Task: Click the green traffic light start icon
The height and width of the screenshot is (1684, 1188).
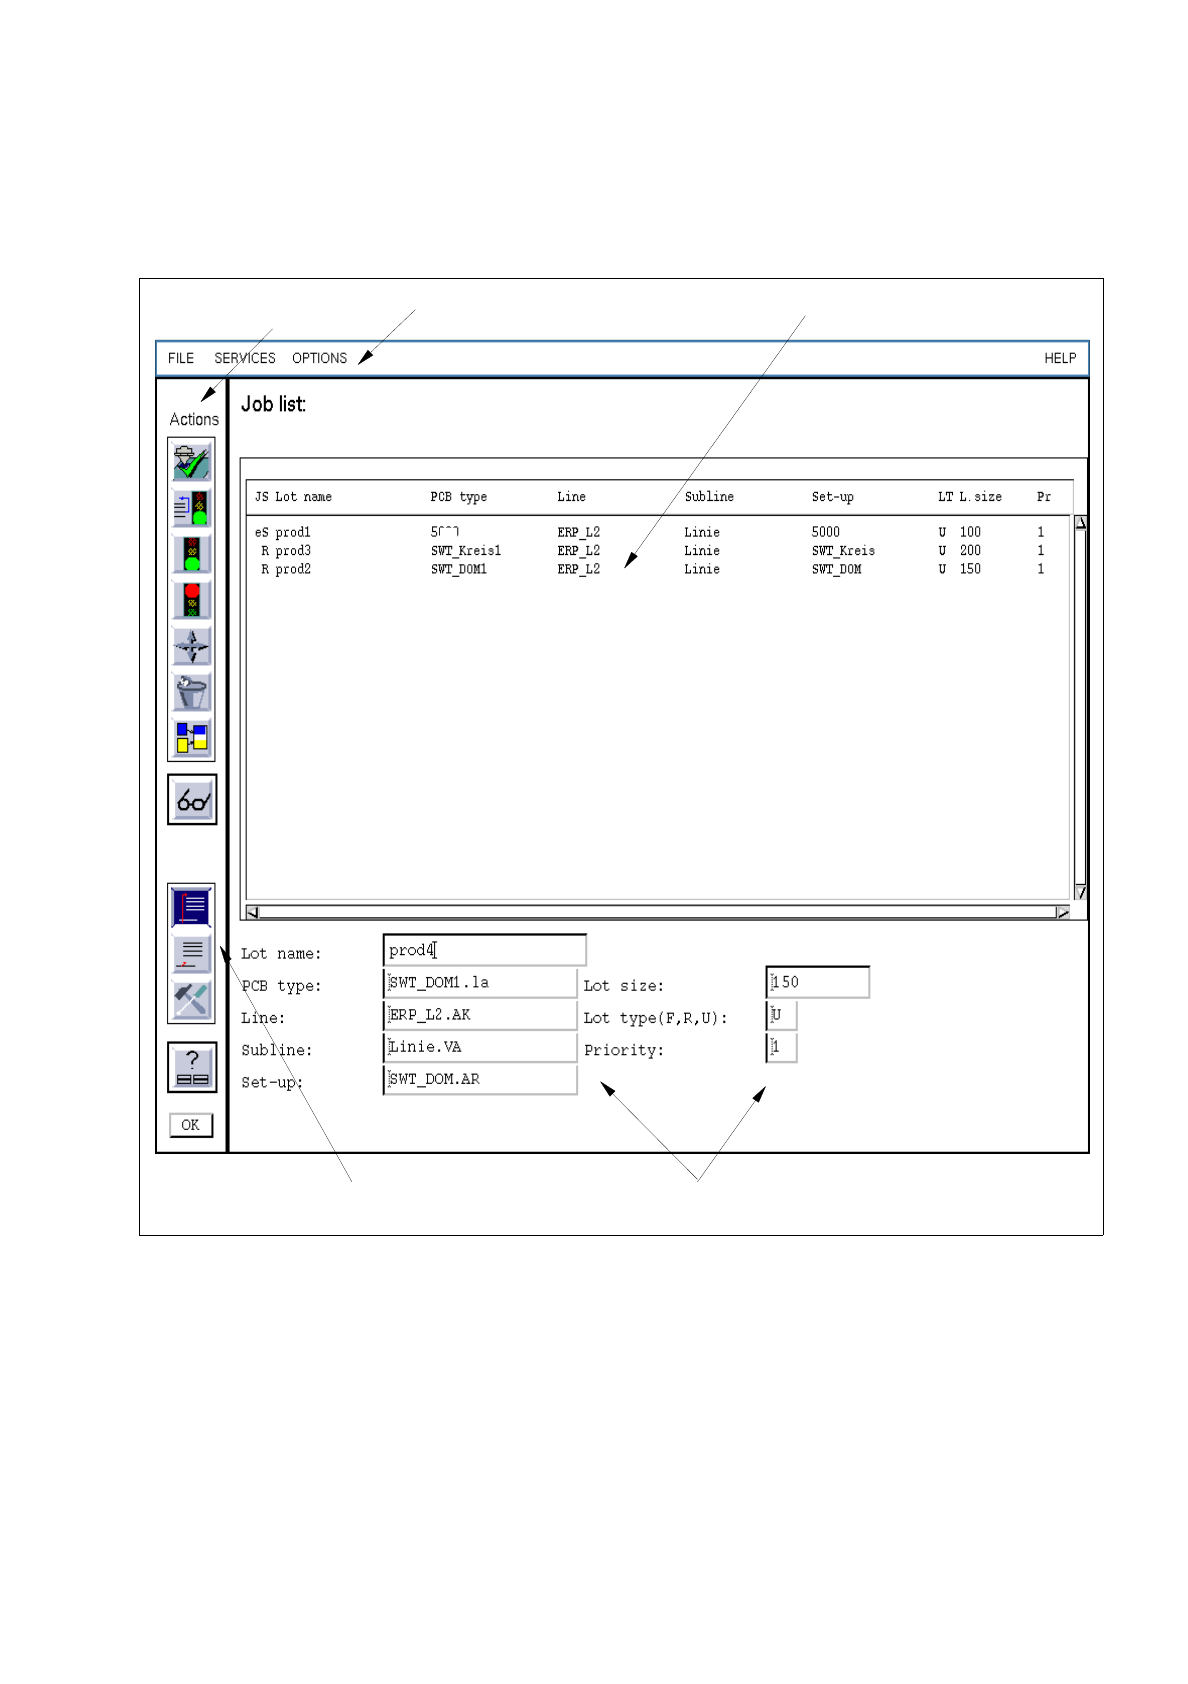Action: (191, 554)
